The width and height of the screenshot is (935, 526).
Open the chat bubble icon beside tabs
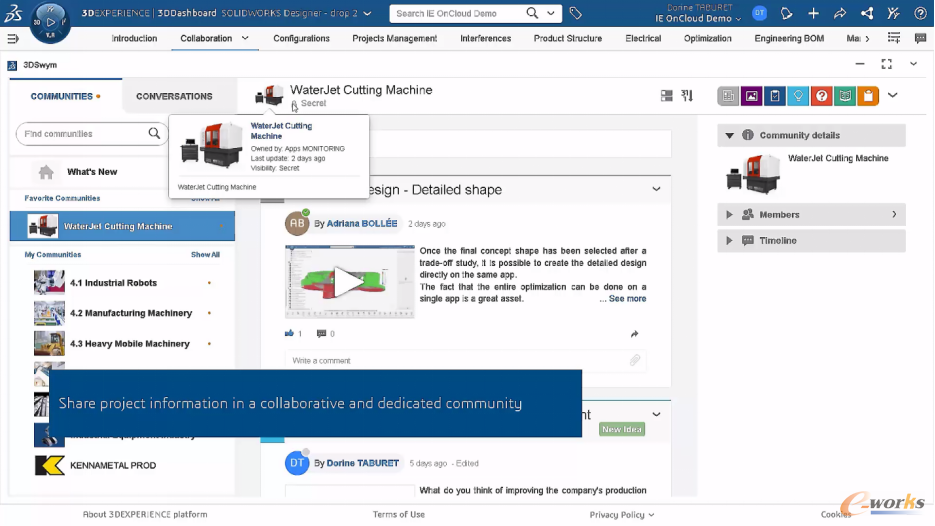click(x=920, y=38)
